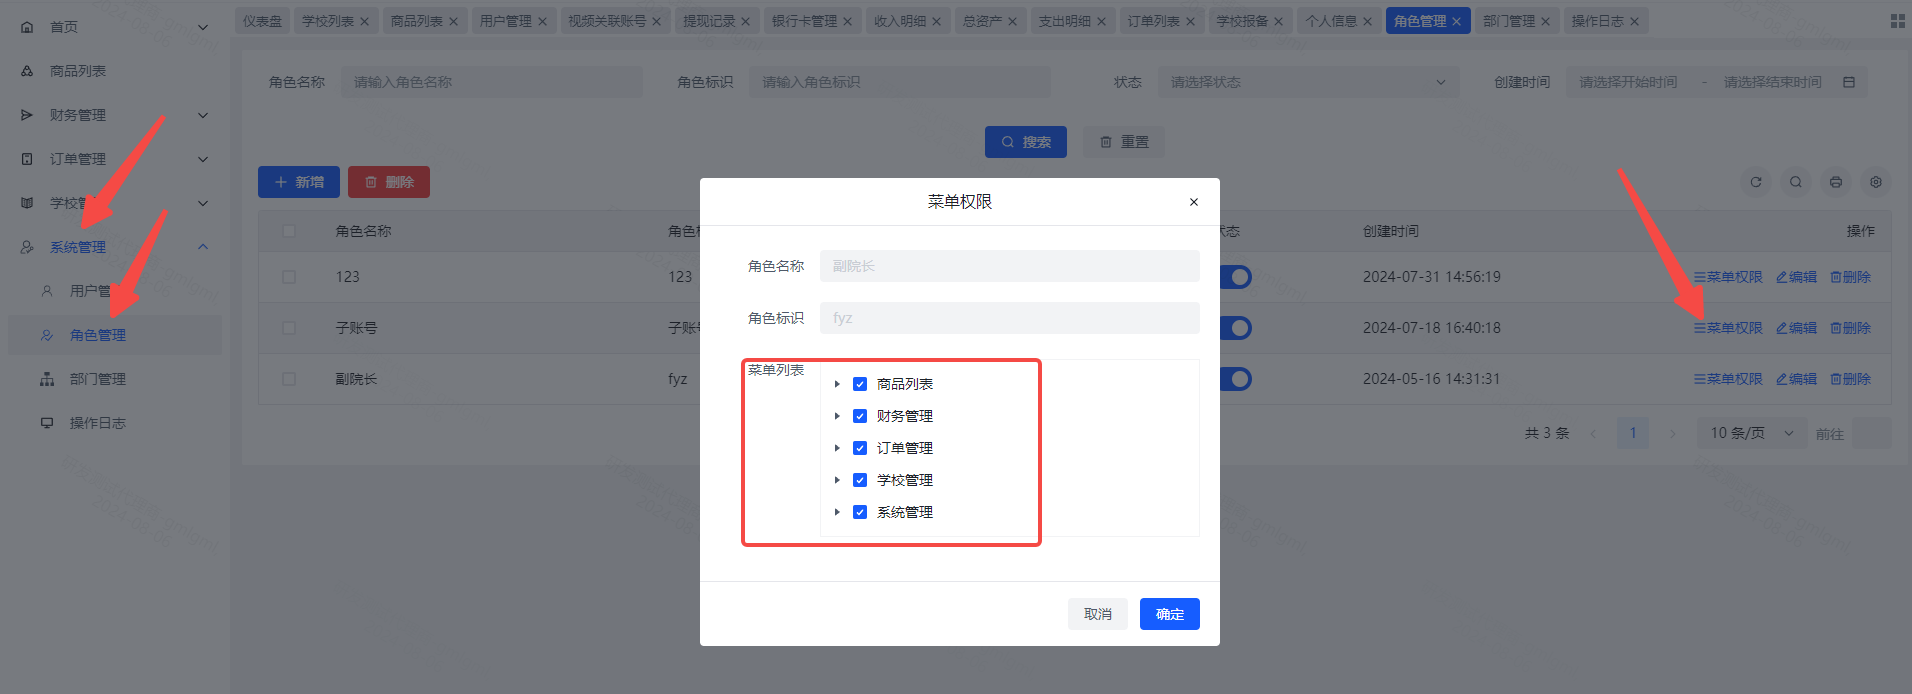Screen dimensions: 1912x694
Task: Open the 状态 select dropdown
Action: click(x=1307, y=82)
